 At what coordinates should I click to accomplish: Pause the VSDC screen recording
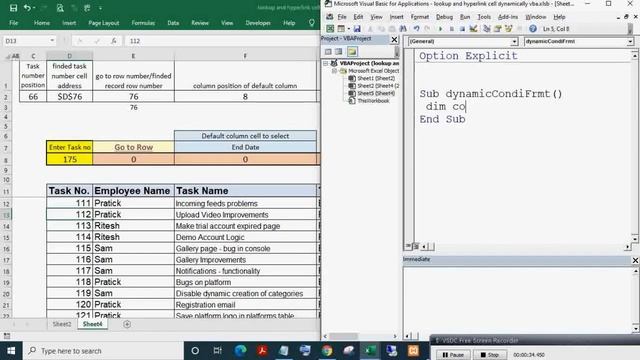point(453,355)
